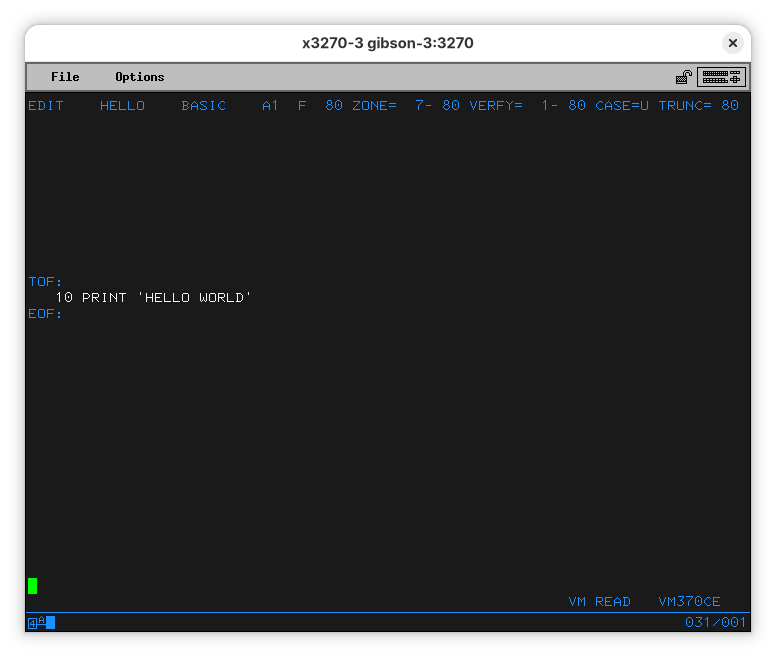Close the x3270 window
The image size is (776, 657).
pos(733,43)
